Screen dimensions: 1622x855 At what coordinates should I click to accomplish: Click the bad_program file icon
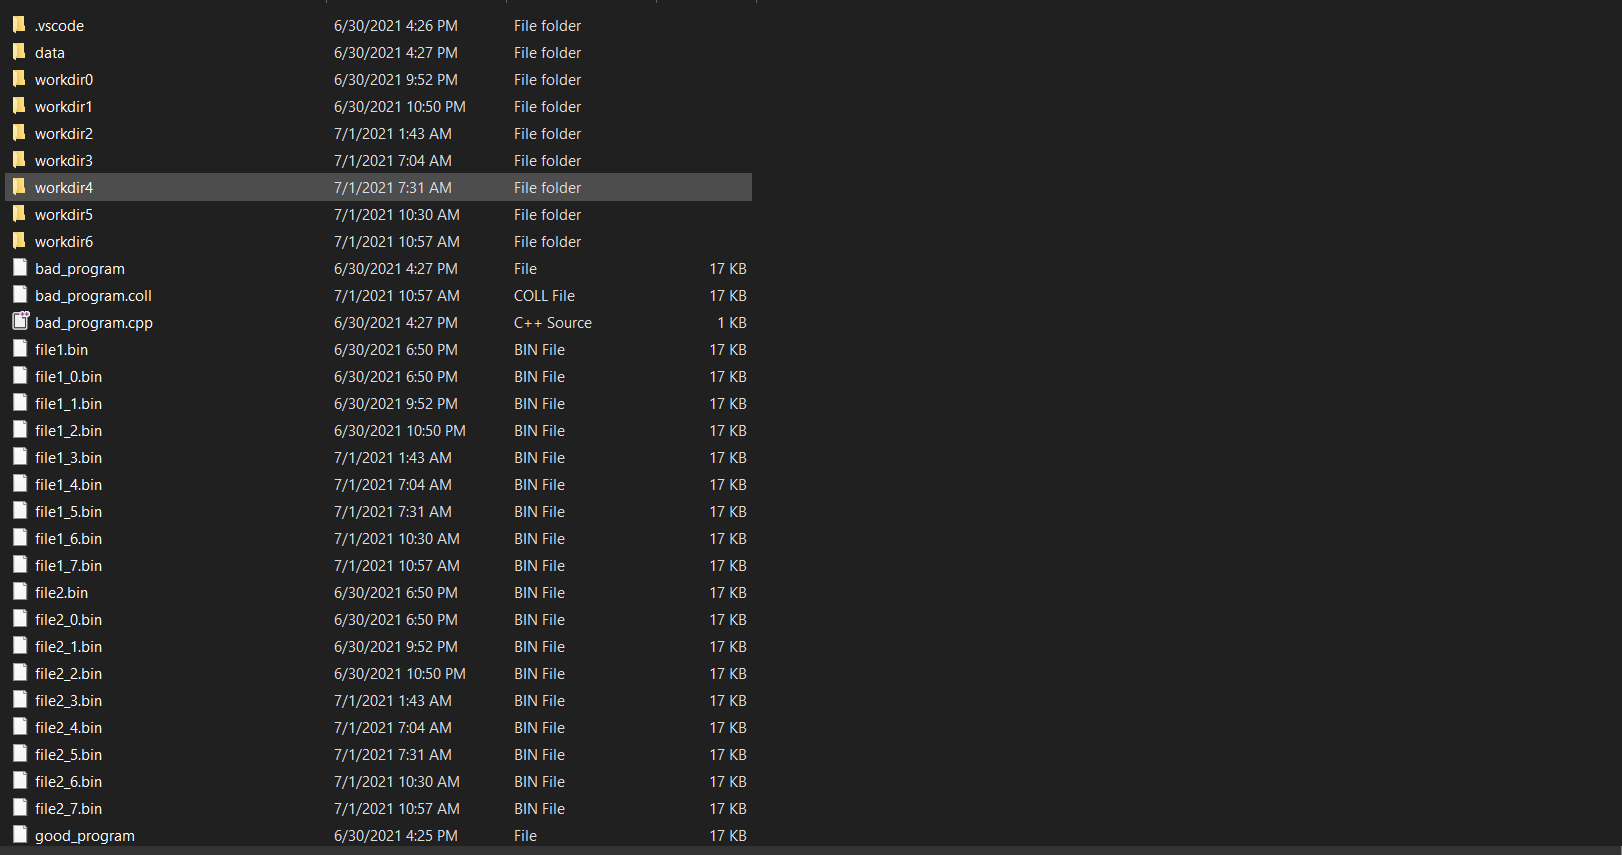pyautogui.click(x=20, y=267)
